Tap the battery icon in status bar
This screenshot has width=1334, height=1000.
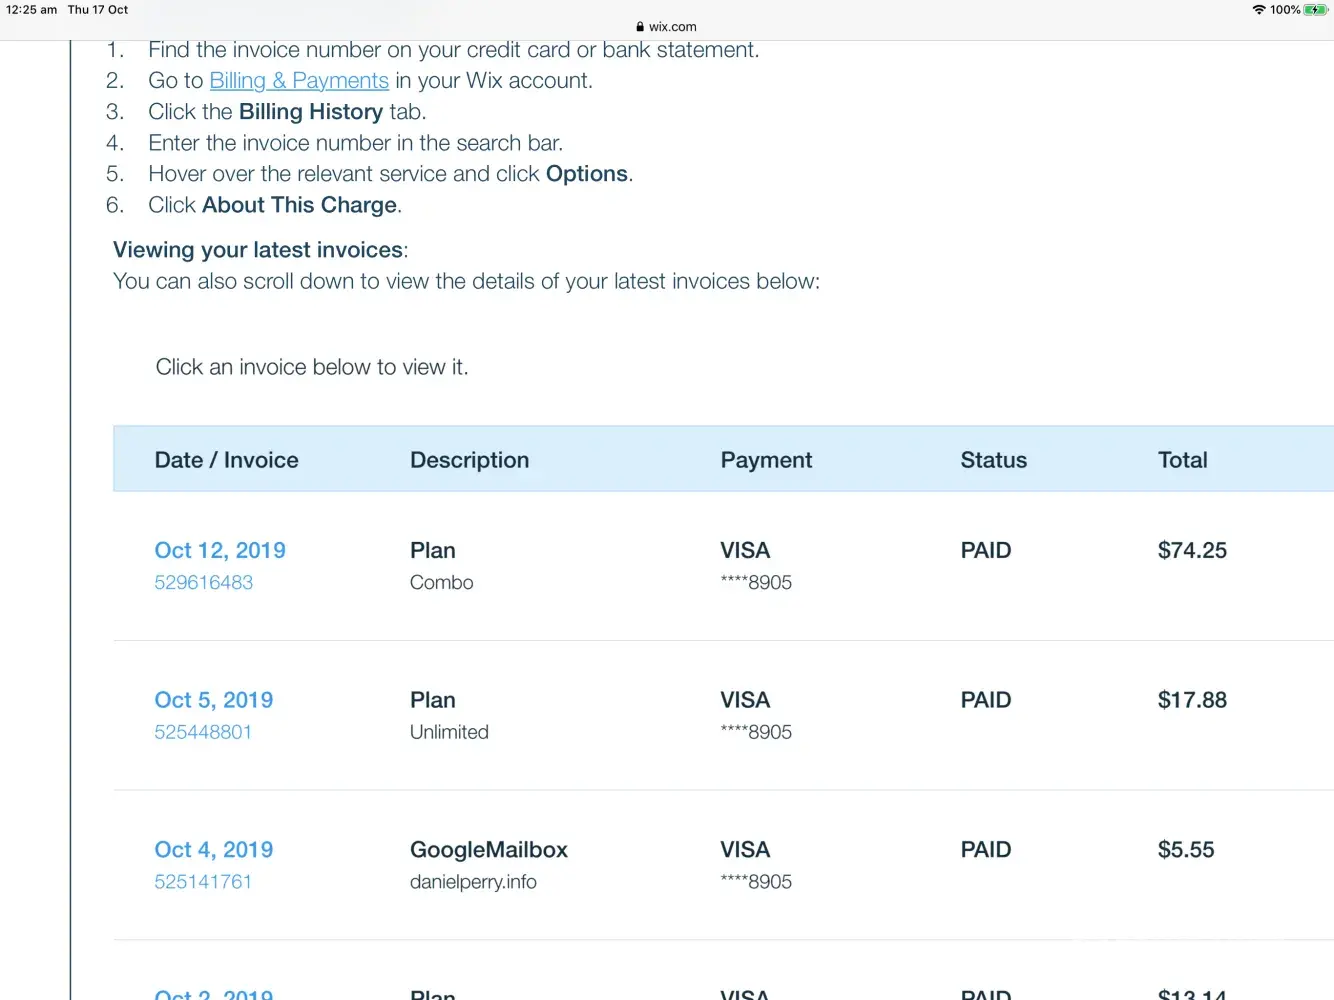pos(1315,10)
